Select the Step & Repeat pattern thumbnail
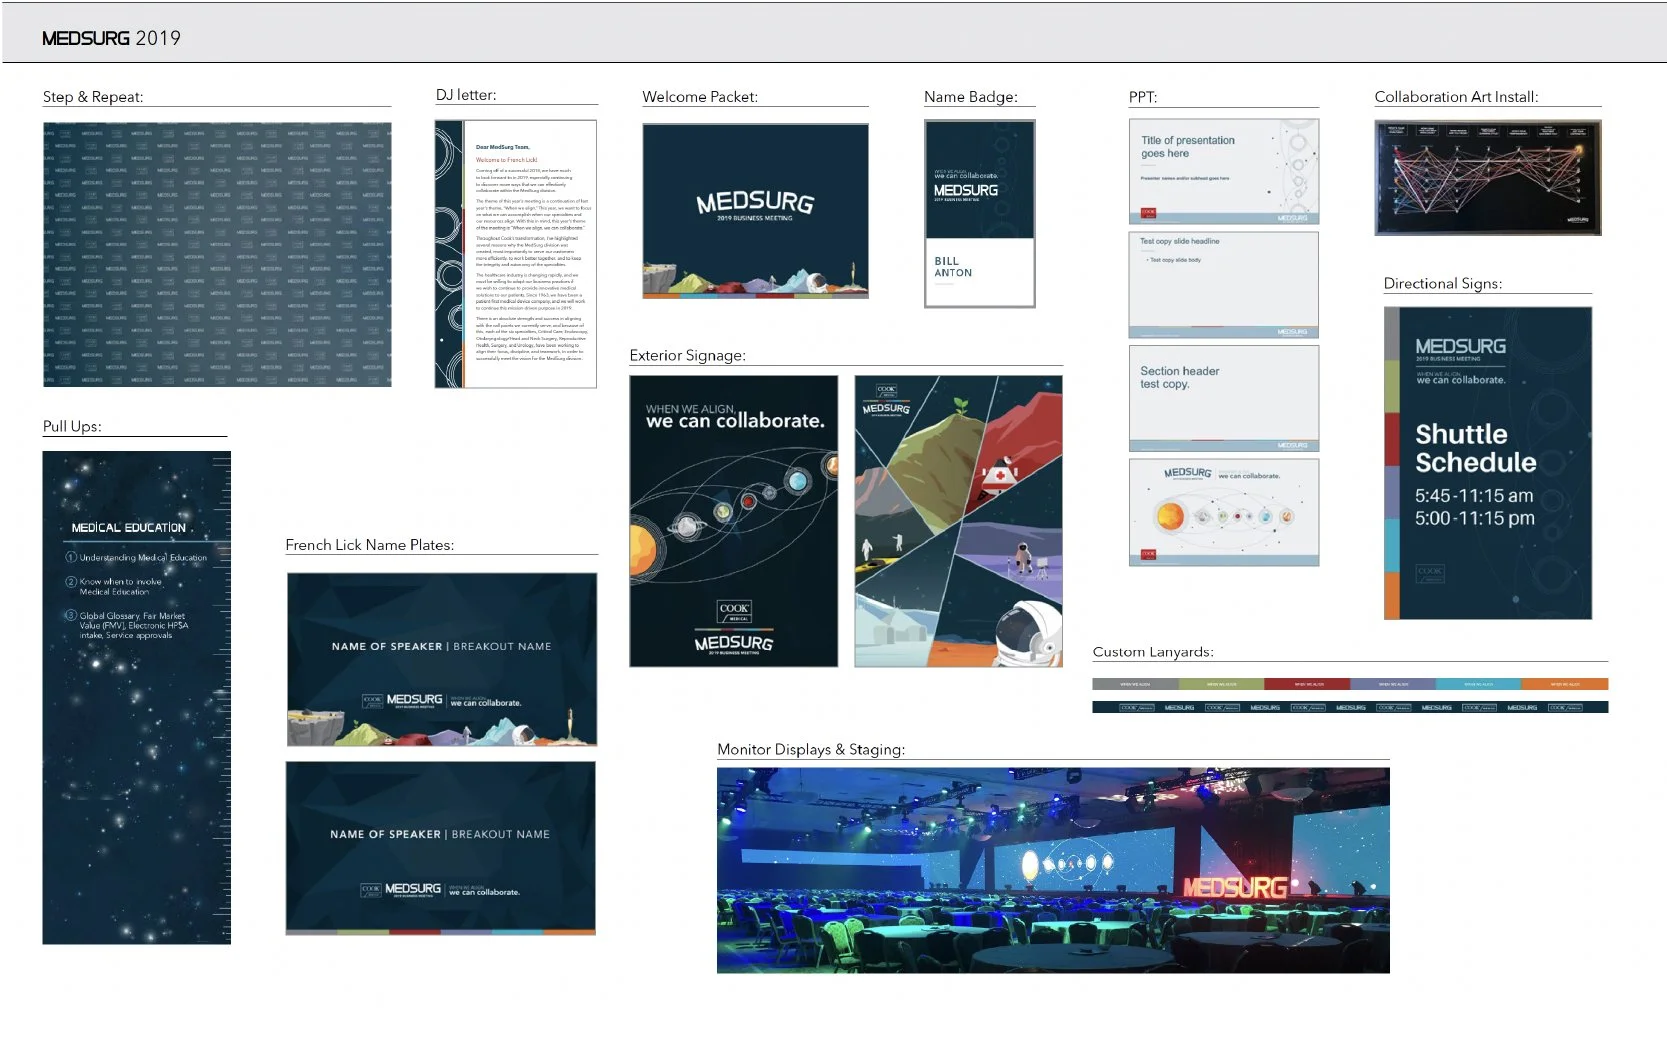 [x=217, y=254]
